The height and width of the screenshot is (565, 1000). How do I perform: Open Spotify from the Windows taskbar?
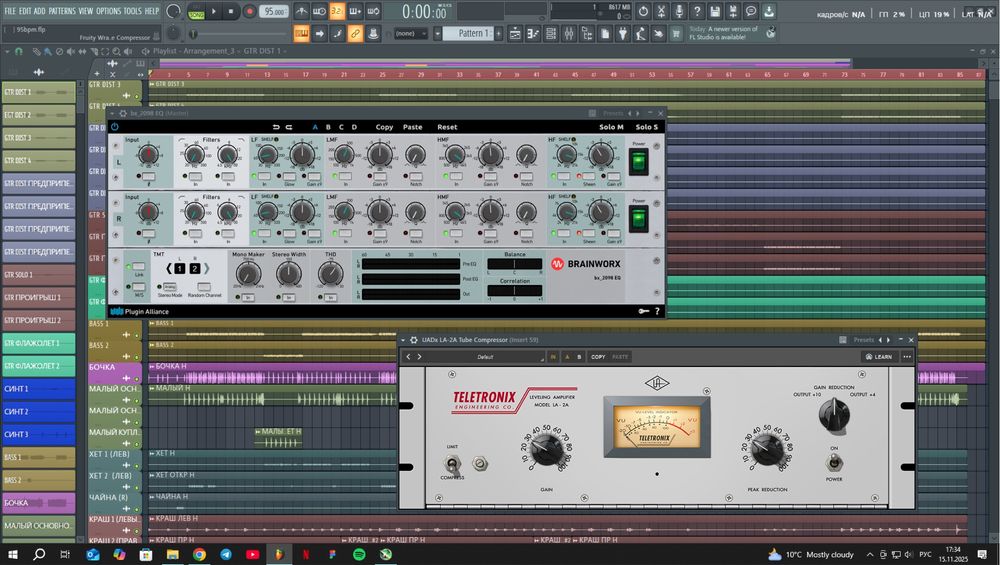point(359,554)
